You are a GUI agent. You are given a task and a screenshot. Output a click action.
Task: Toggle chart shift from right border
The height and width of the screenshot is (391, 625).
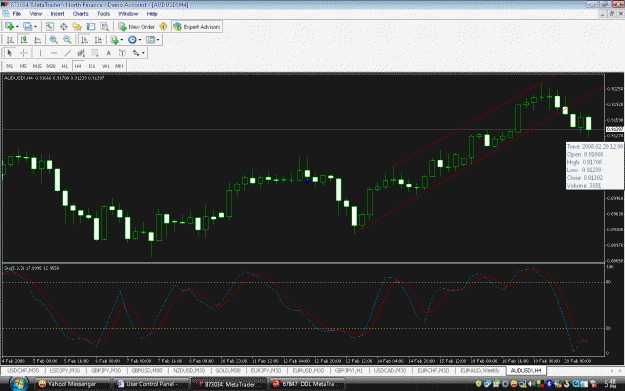(x=98, y=40)
